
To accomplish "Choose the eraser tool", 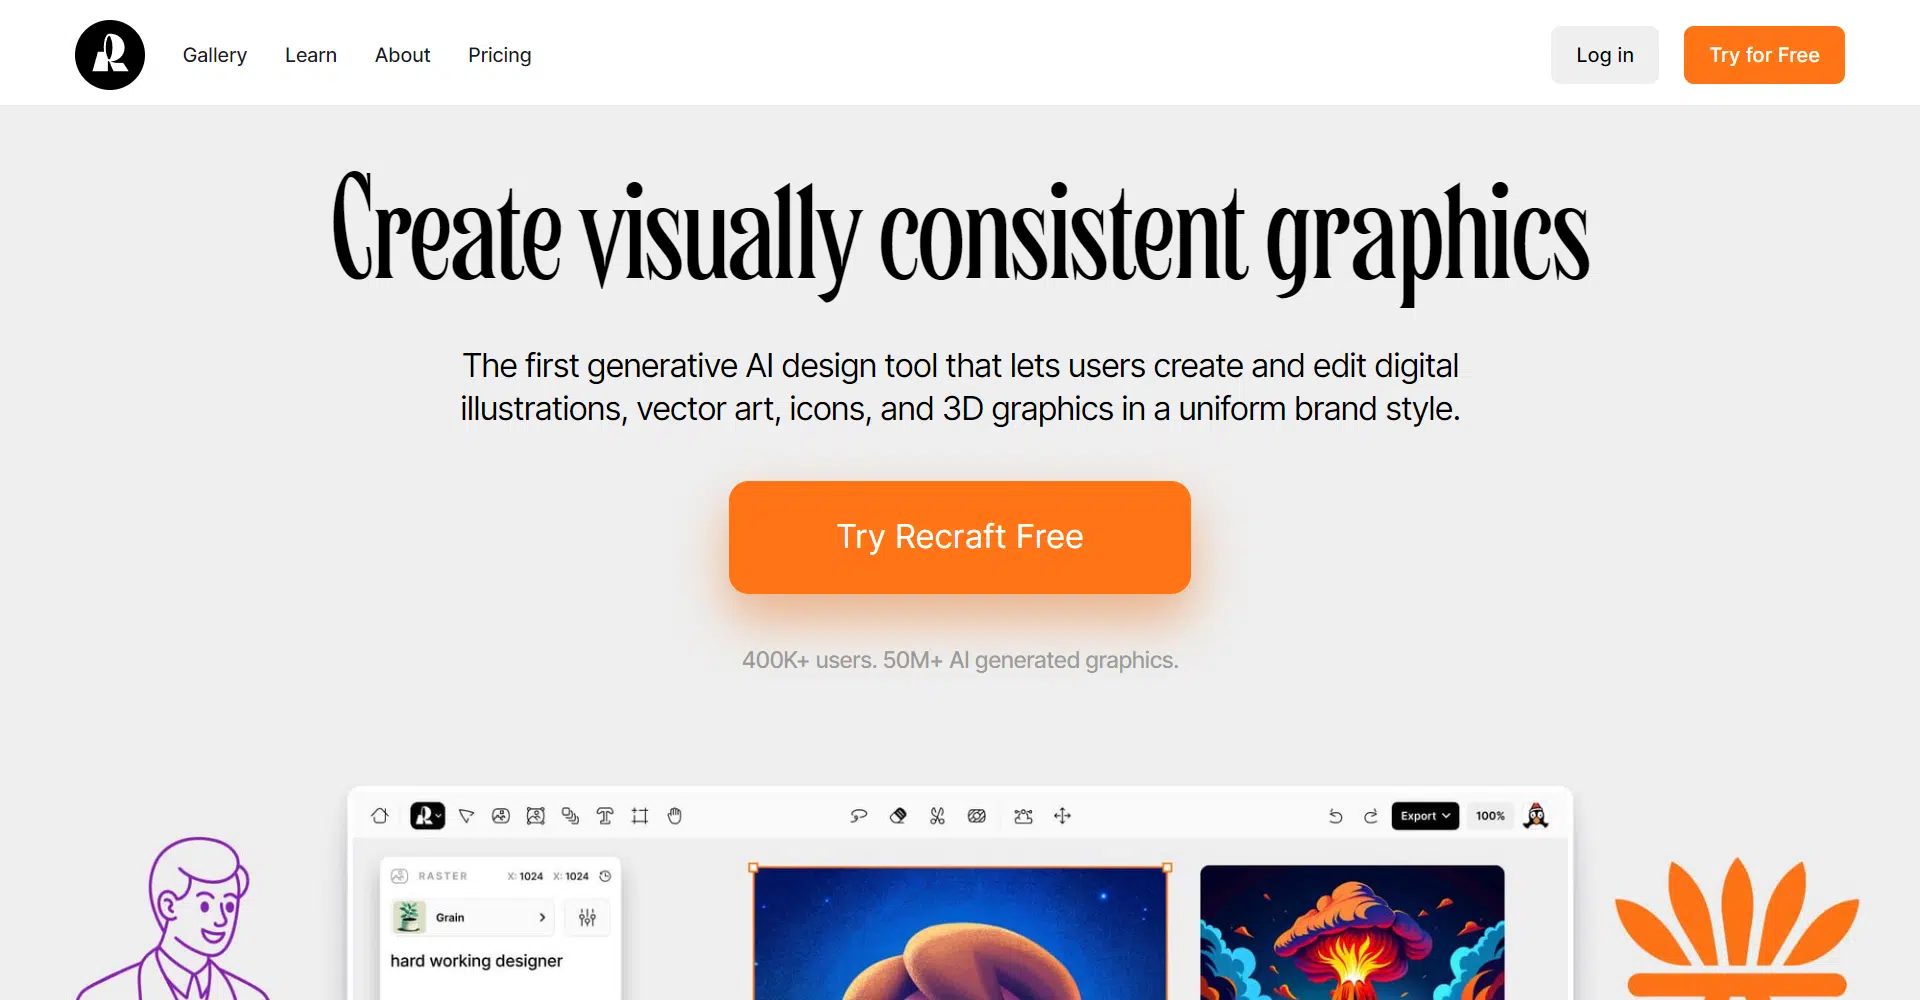I will tap(898, 816).
